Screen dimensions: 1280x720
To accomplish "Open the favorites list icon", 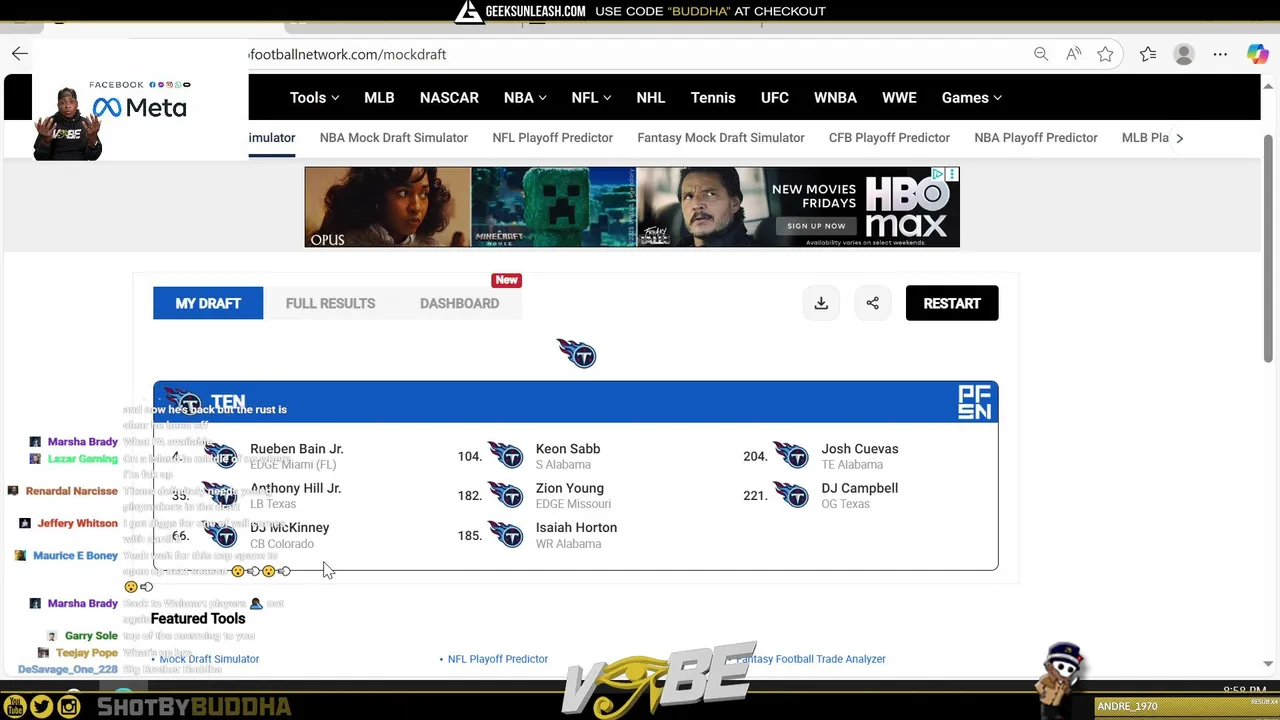I will tap(1148, 54).
